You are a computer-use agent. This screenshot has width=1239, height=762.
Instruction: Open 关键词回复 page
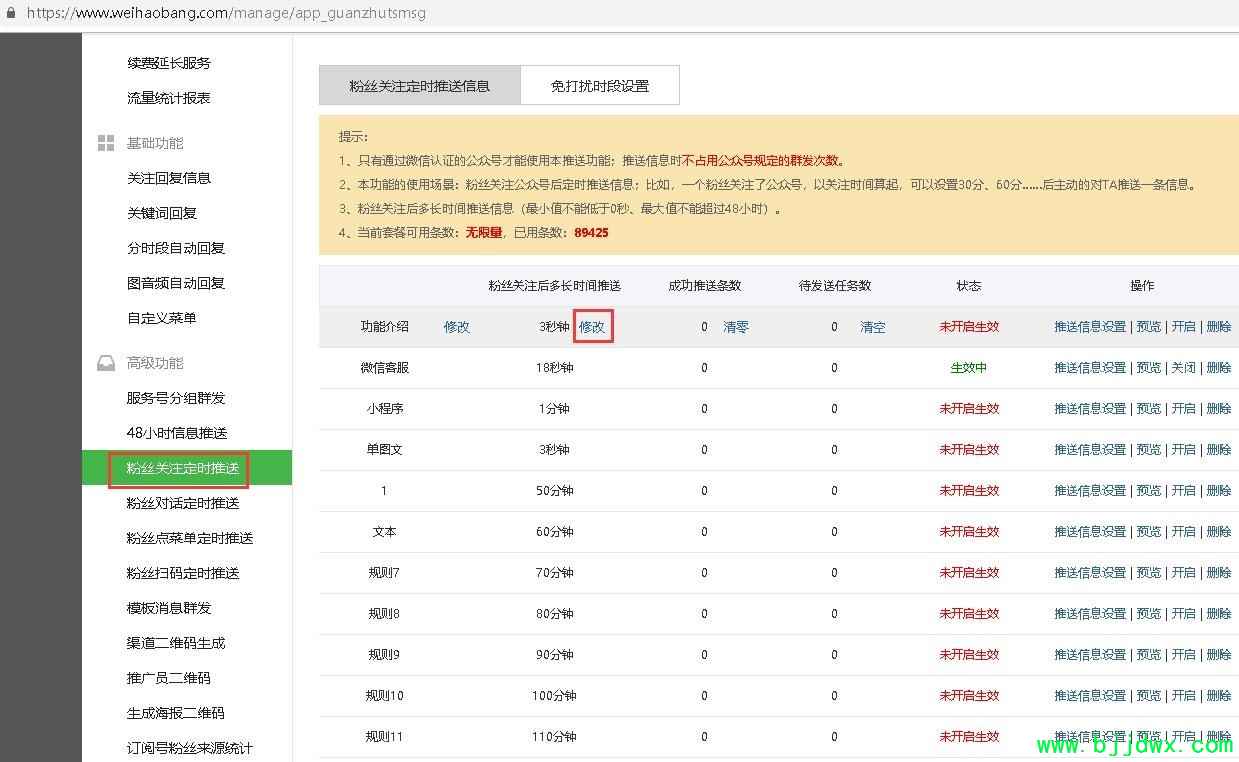click(162, 213)
